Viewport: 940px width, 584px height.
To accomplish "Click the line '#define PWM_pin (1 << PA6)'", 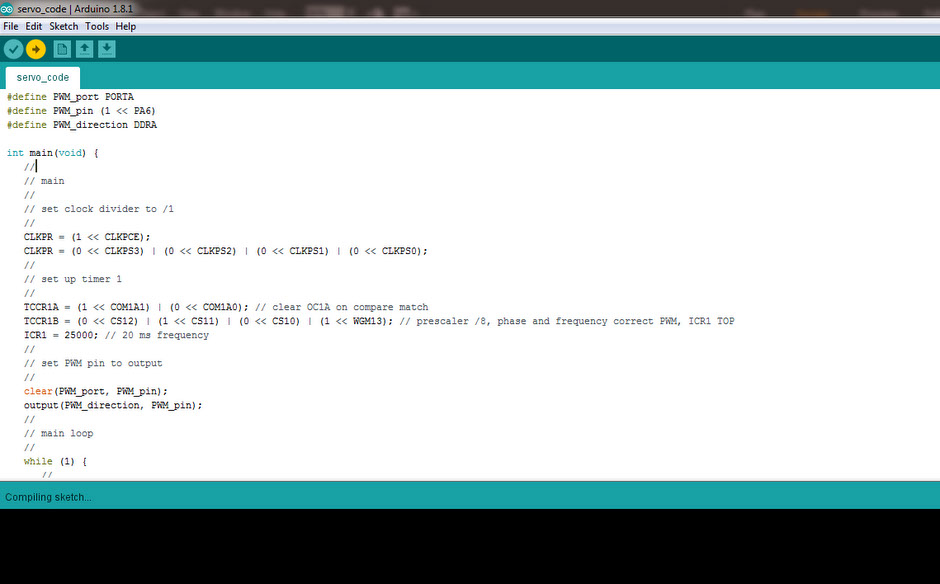I will pos(81,111).
